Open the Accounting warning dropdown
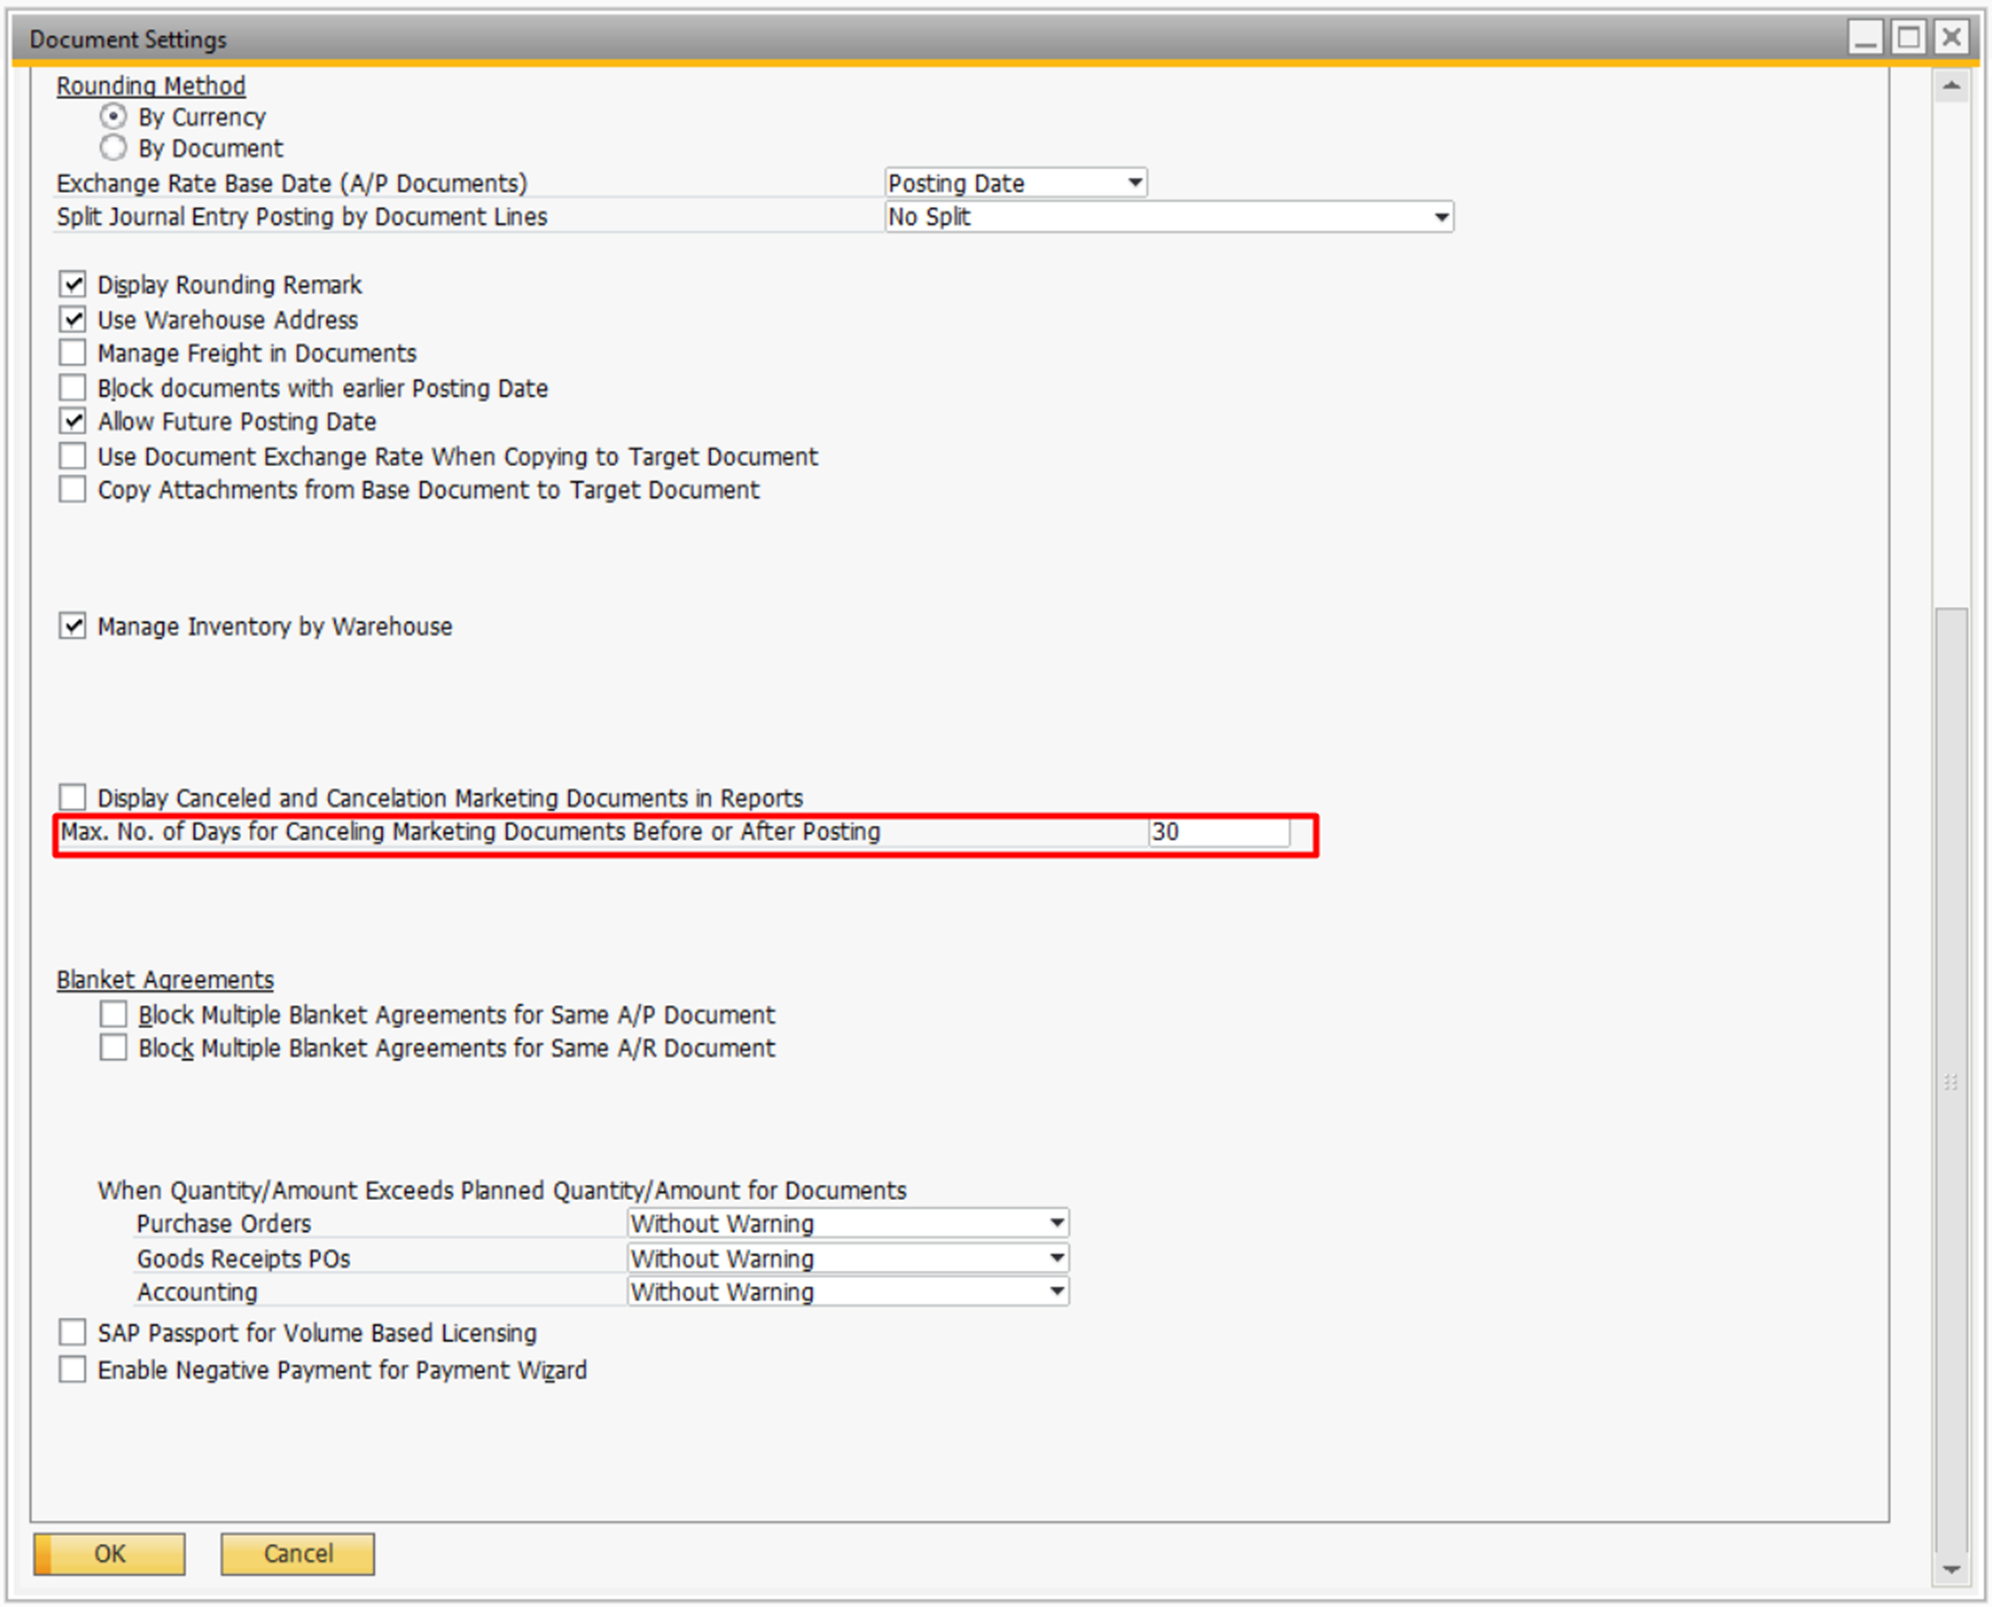The image size is (1992, 1607). pyautogui.click(x=1056, y=1291)
